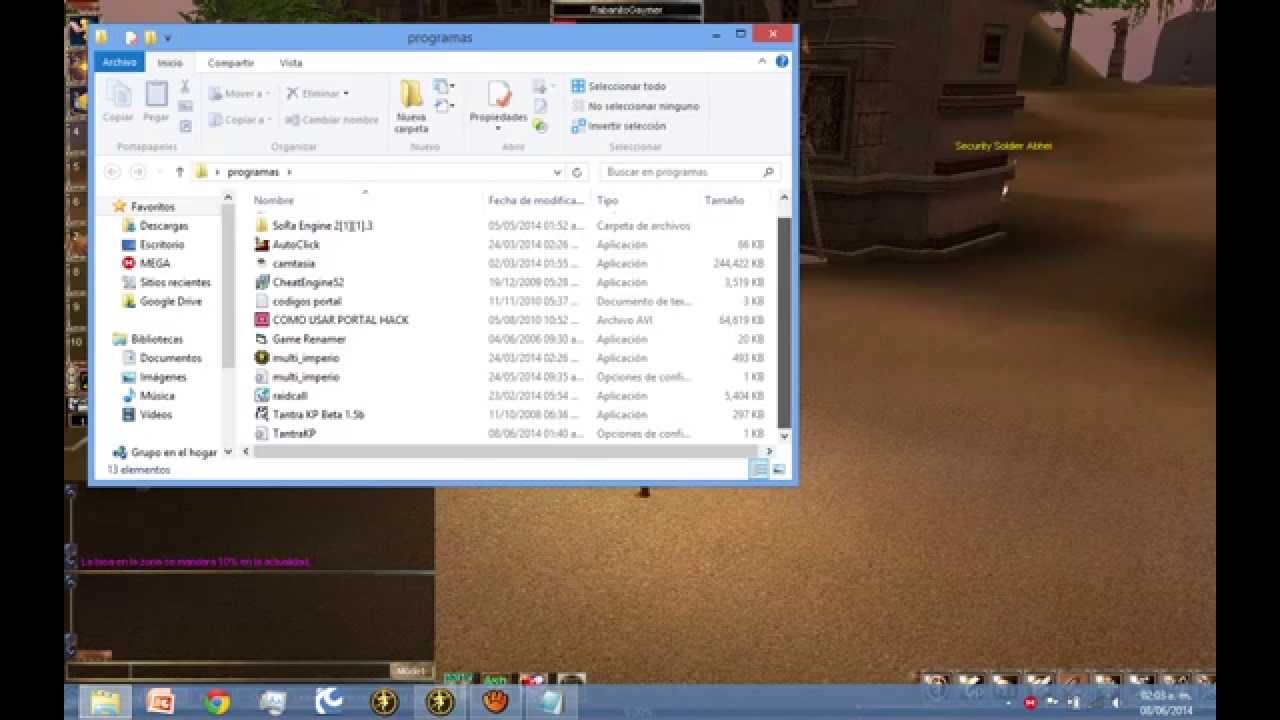The image size is (1280, 720).
Task: Open the Eliminar dropdown
Action: [317, 94]
